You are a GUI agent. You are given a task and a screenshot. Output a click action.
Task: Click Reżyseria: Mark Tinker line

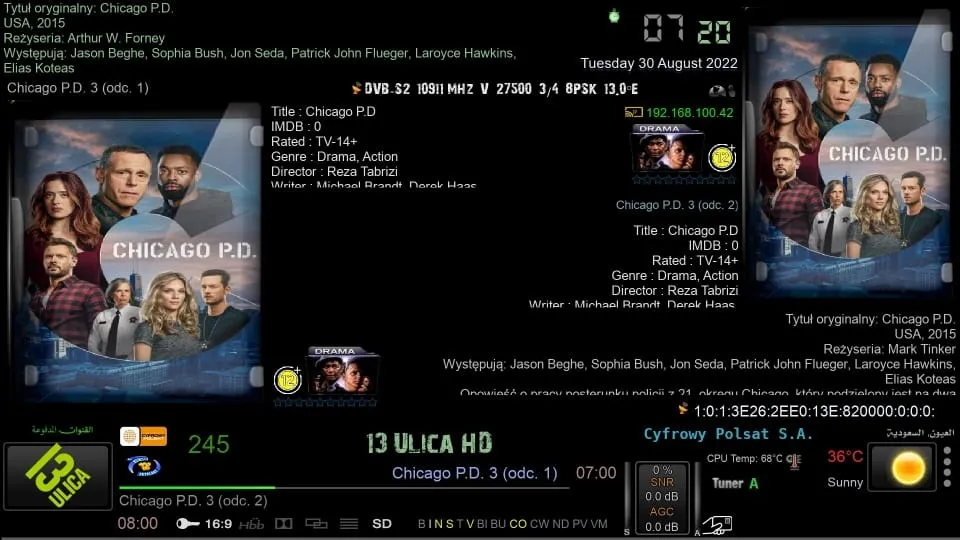889,349
